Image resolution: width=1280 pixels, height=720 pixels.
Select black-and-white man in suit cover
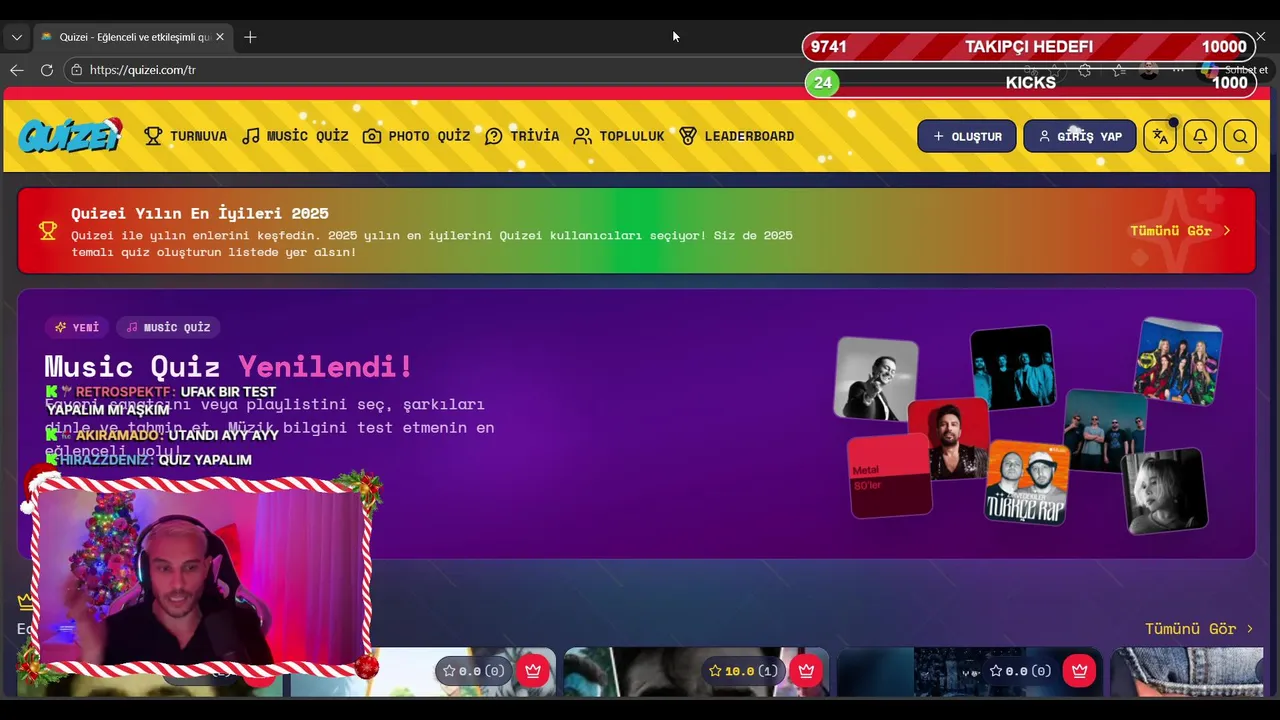click(877, 379)
